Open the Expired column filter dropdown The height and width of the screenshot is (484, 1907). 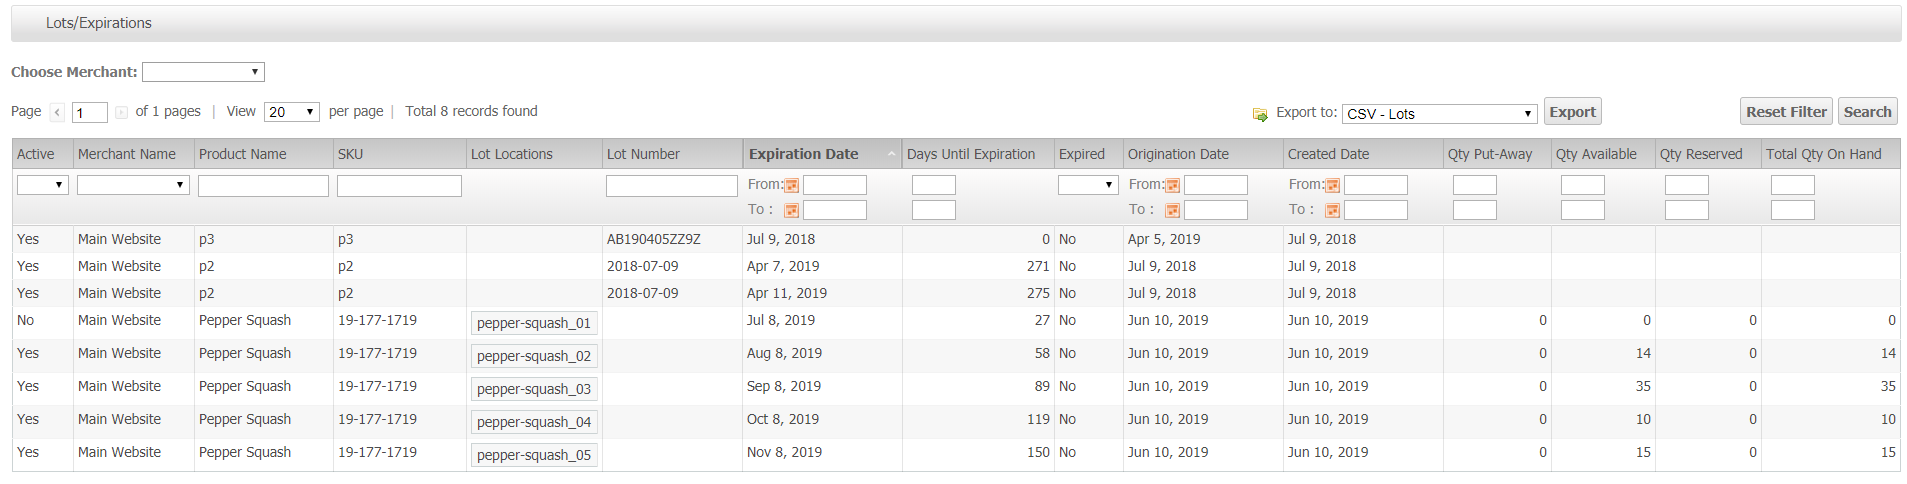pyautogui.click(x=1087, y=185)
